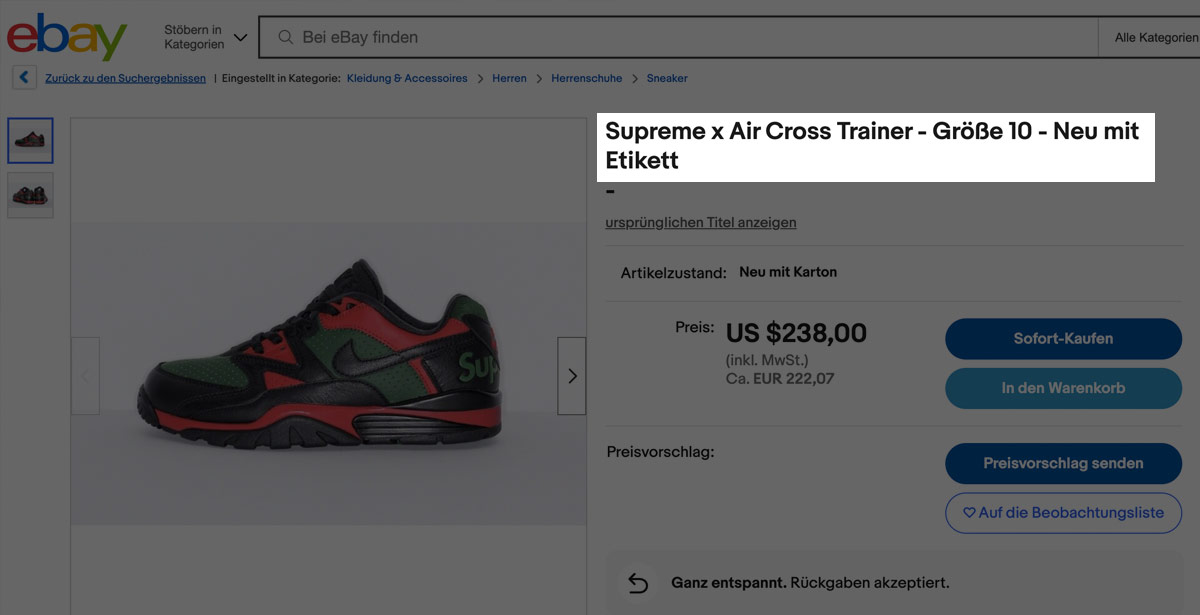Viewport: 1200px width, 615px height.
Task: Open the Stöbern in Kategorien dropdown
Action: tap(206, 38)
